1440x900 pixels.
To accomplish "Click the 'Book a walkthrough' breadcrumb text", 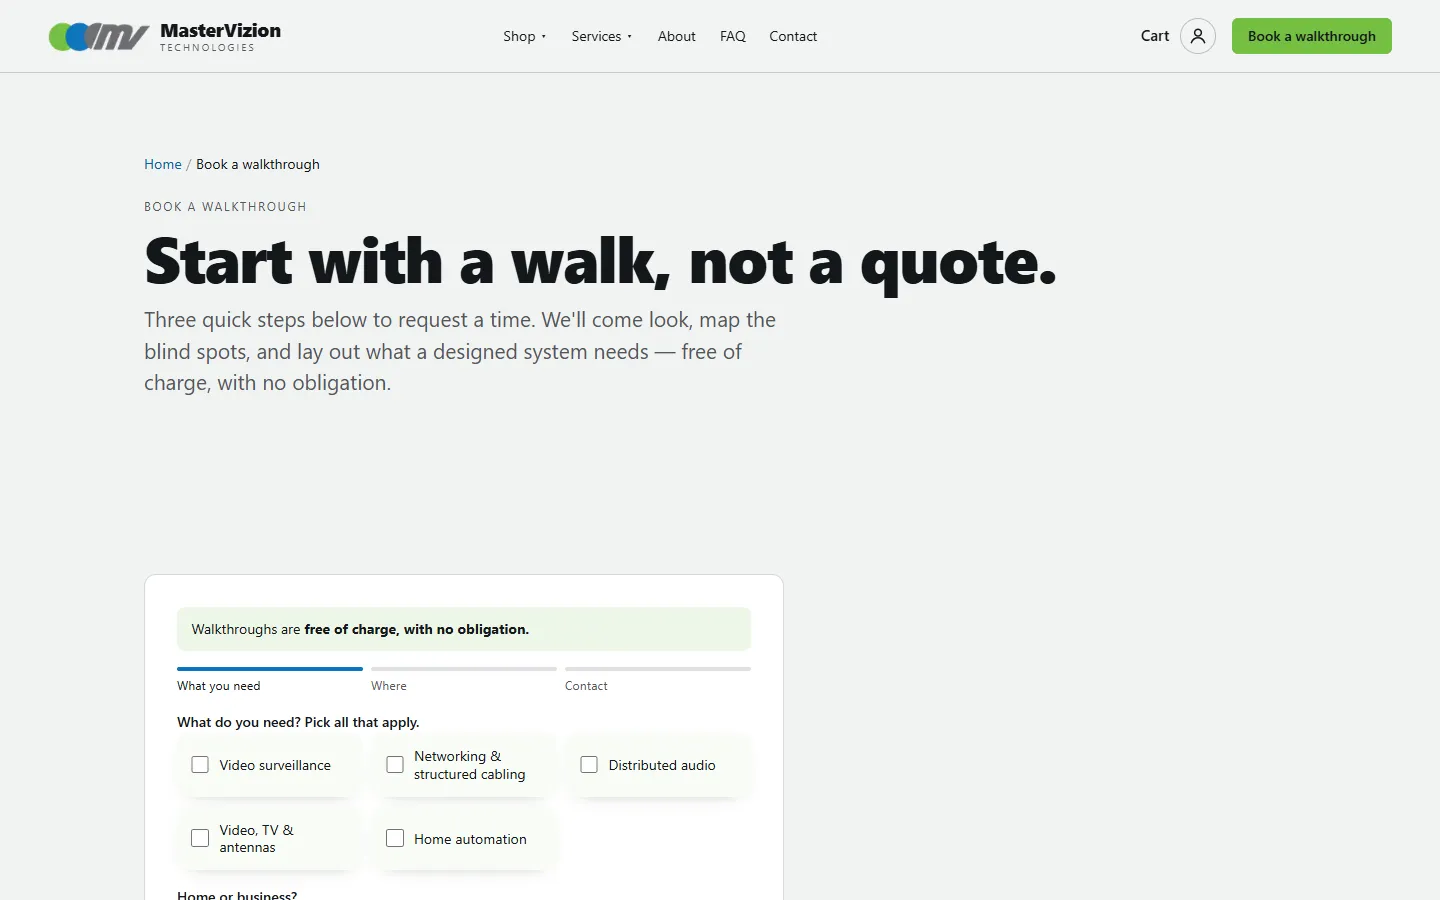I will [x=258, y=164].
